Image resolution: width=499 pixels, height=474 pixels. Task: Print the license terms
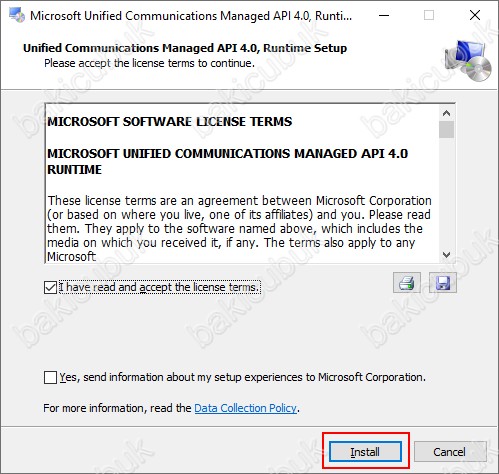point(407,283)
